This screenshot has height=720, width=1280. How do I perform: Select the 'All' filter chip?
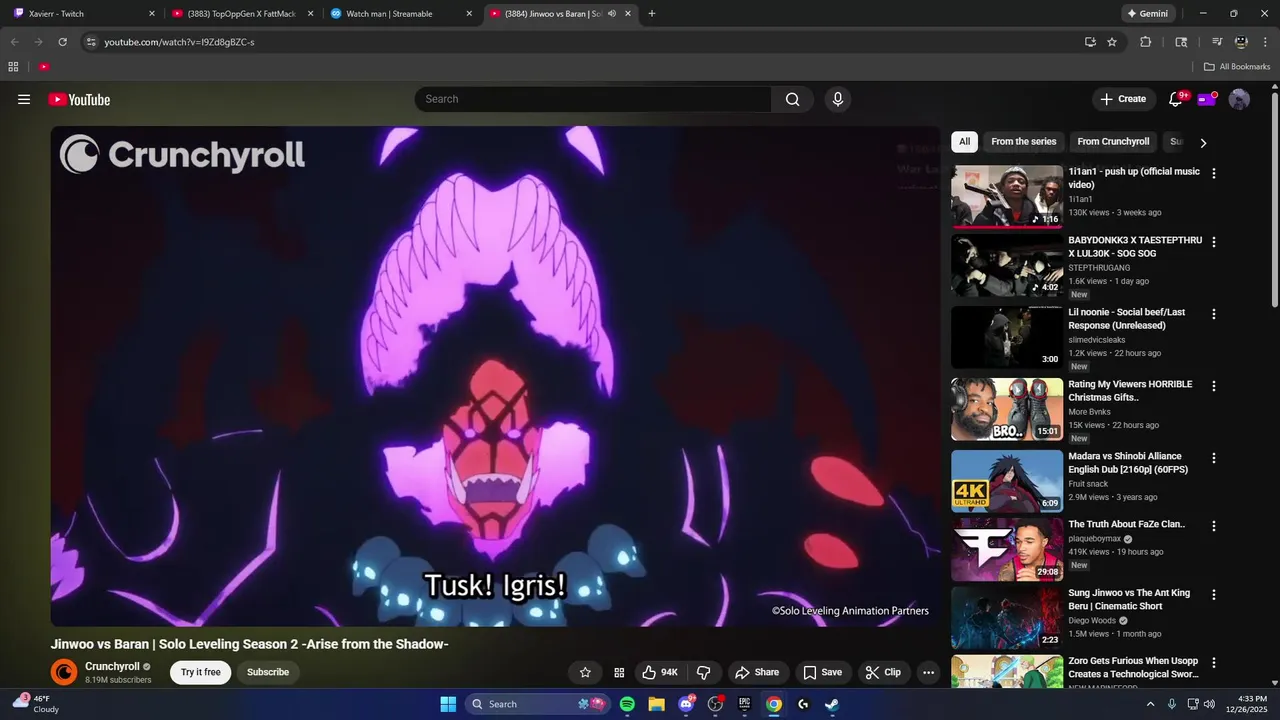(964, 142)
